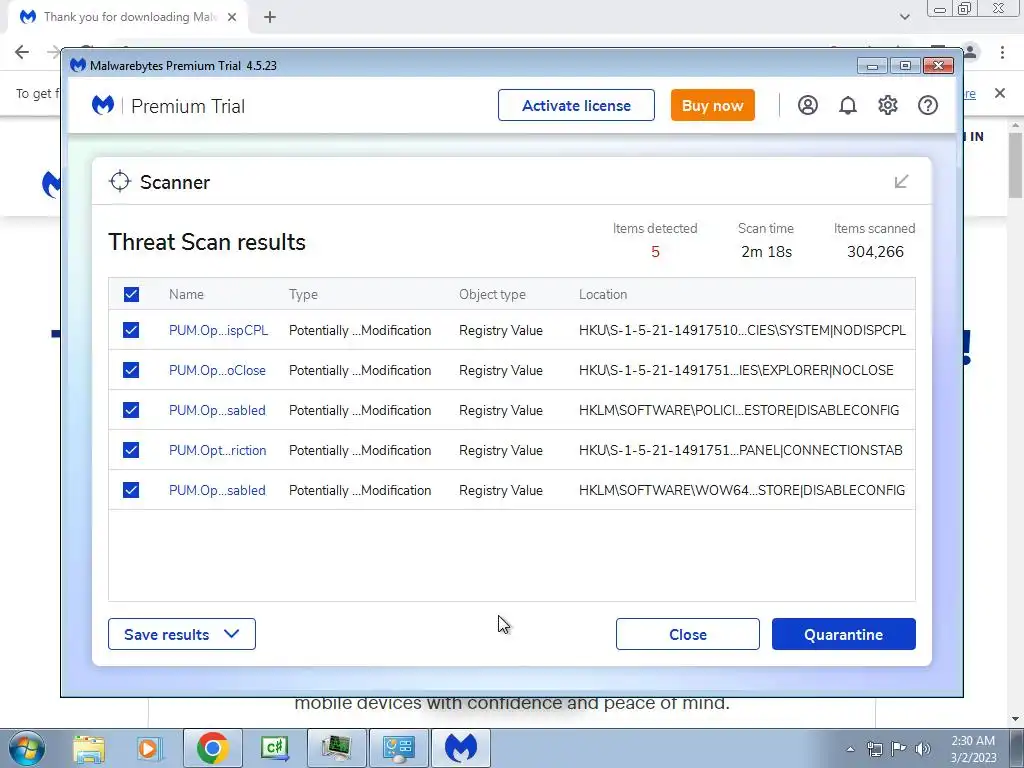This screenshot has width=1024, height=768.
Task: Select the Malwarebytes taskbar icon
Action: pyautogui.click(x=461, y=748)
